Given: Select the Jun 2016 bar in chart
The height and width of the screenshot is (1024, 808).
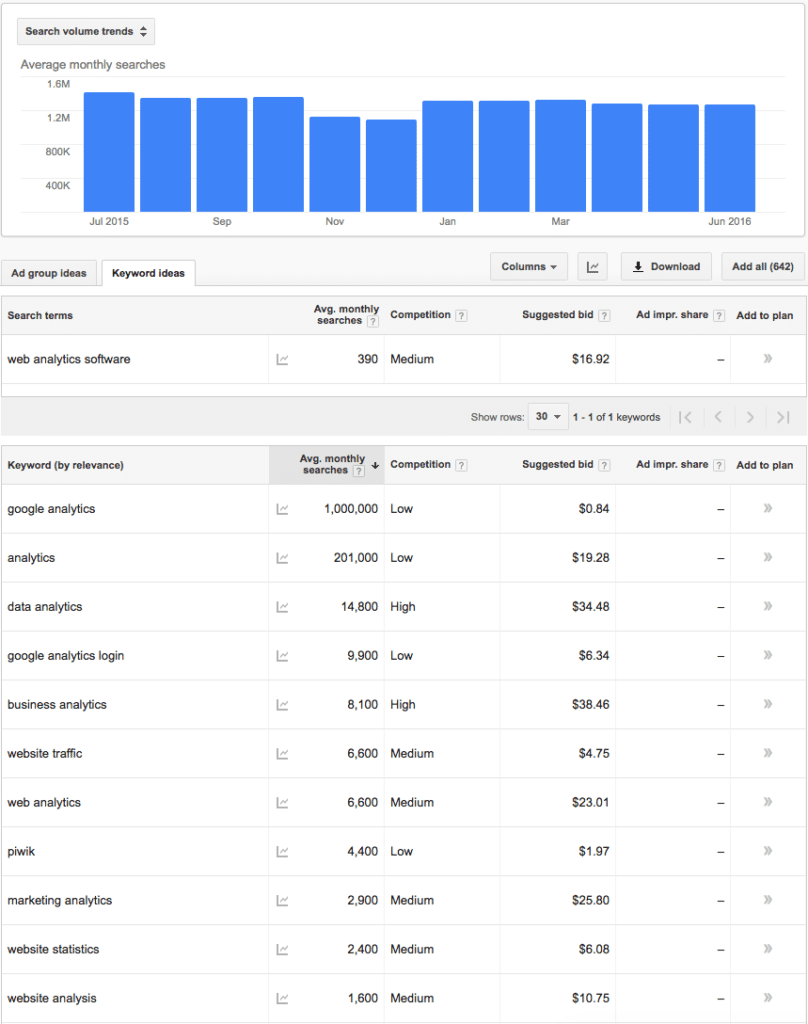Looking at the screenshot, I should 730,158.
